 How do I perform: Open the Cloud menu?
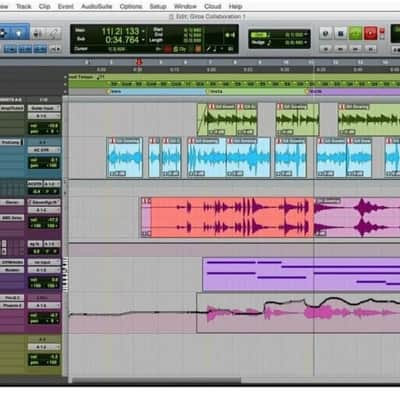(x=213, y=6)
